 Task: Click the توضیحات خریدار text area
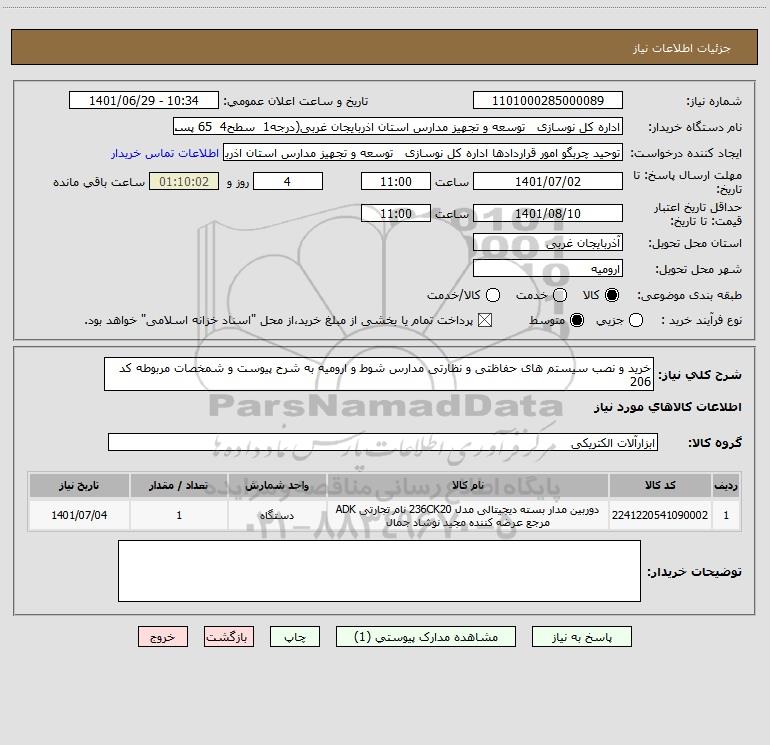(379, 571)
